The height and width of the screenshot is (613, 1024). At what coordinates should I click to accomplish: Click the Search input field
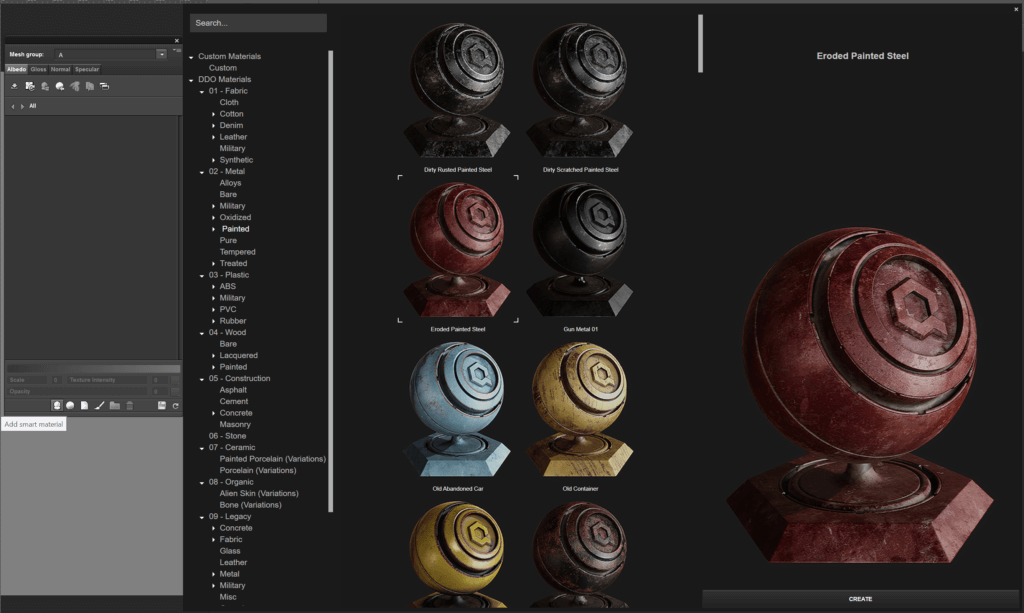(x=258, y=23)
